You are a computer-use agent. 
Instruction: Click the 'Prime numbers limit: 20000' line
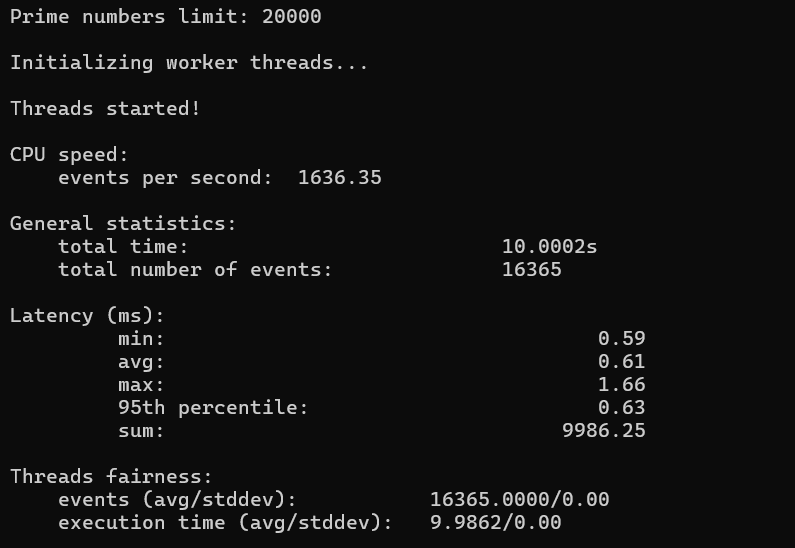165,17
